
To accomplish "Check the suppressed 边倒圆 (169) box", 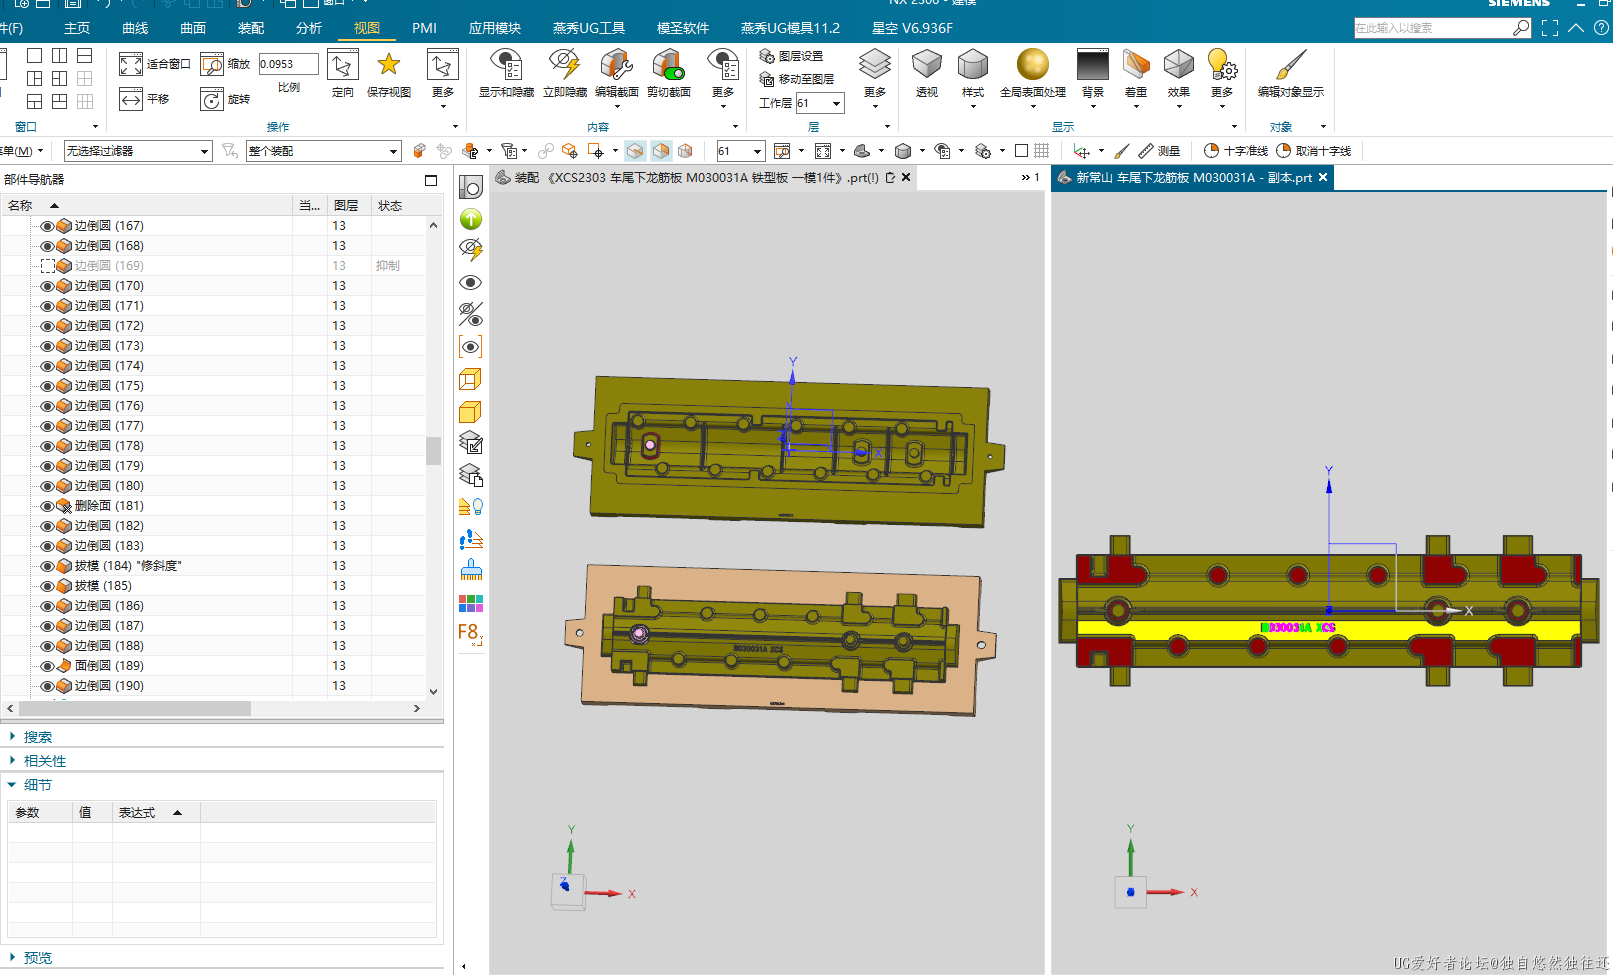I will coord(47,266).
